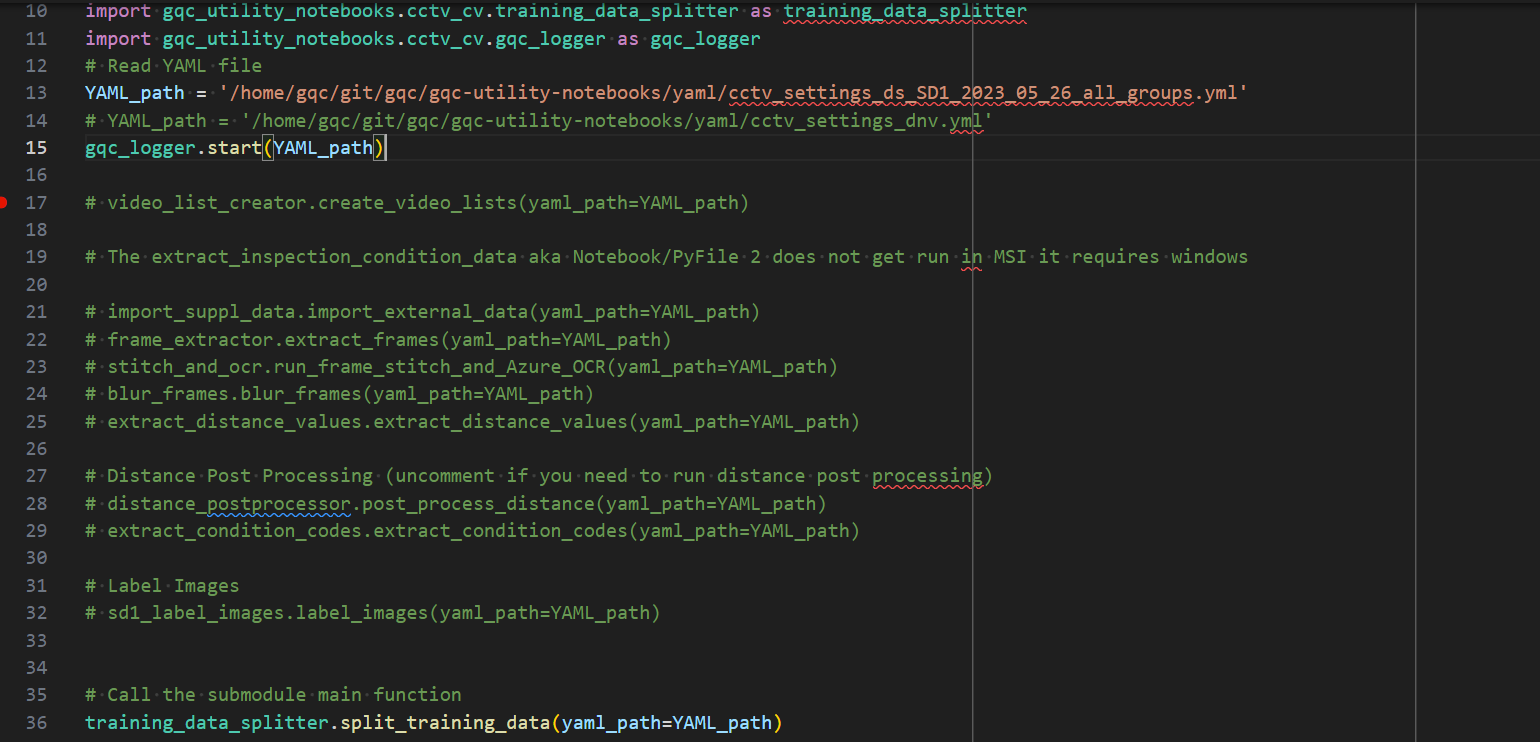Click the blur_frames.blur_frames comment line

point(339,394)
